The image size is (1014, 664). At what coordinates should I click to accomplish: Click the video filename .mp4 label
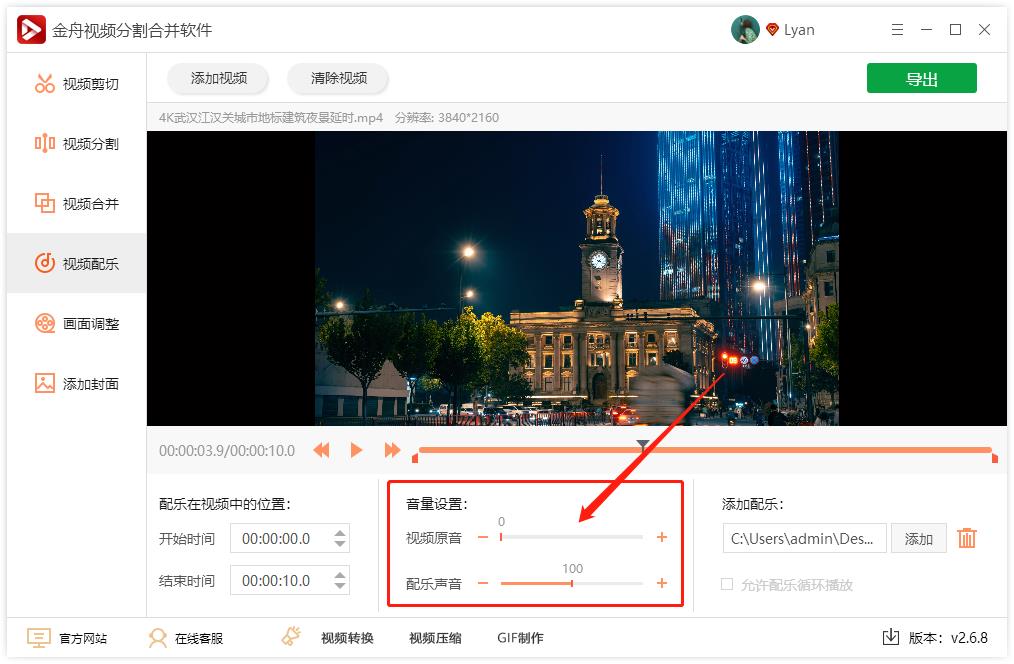[271, 118]
